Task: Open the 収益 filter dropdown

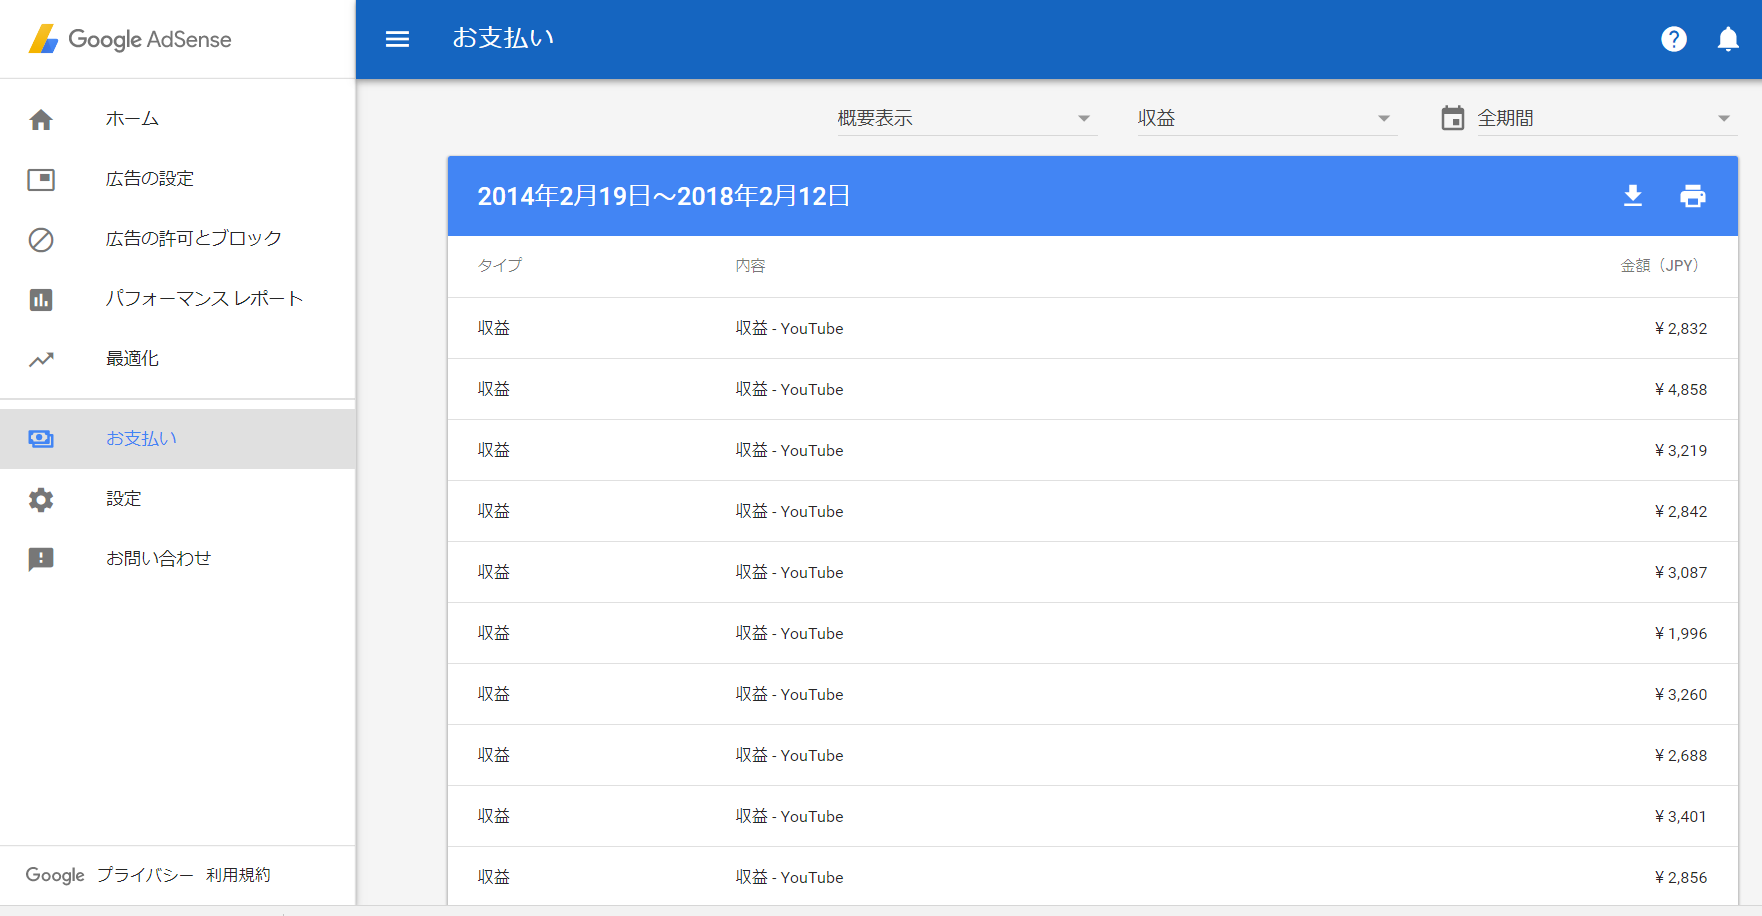Action: click(1265, 118)
